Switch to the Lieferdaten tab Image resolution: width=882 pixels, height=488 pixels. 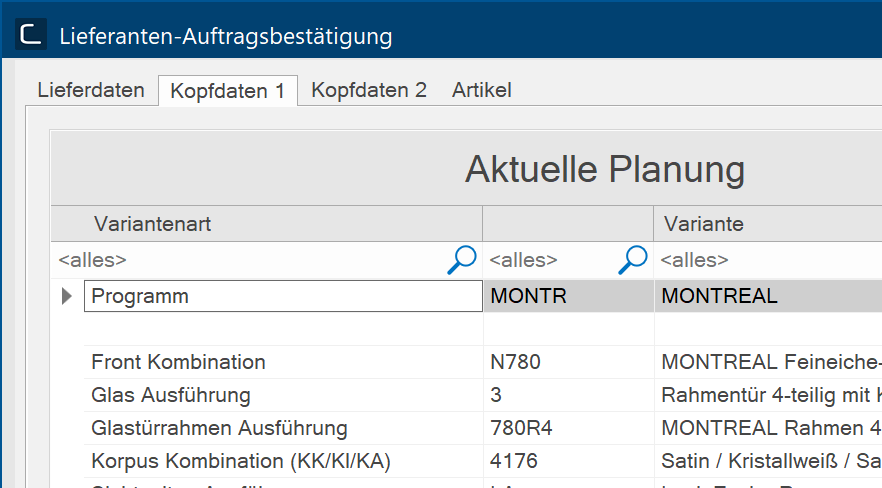tap(91, 90)
